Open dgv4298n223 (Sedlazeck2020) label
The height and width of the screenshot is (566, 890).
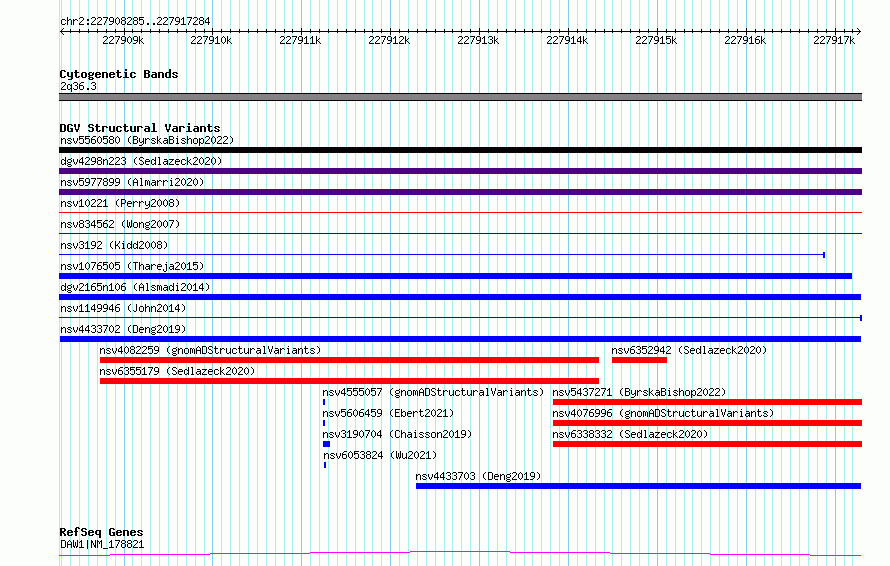pos(141,161)
